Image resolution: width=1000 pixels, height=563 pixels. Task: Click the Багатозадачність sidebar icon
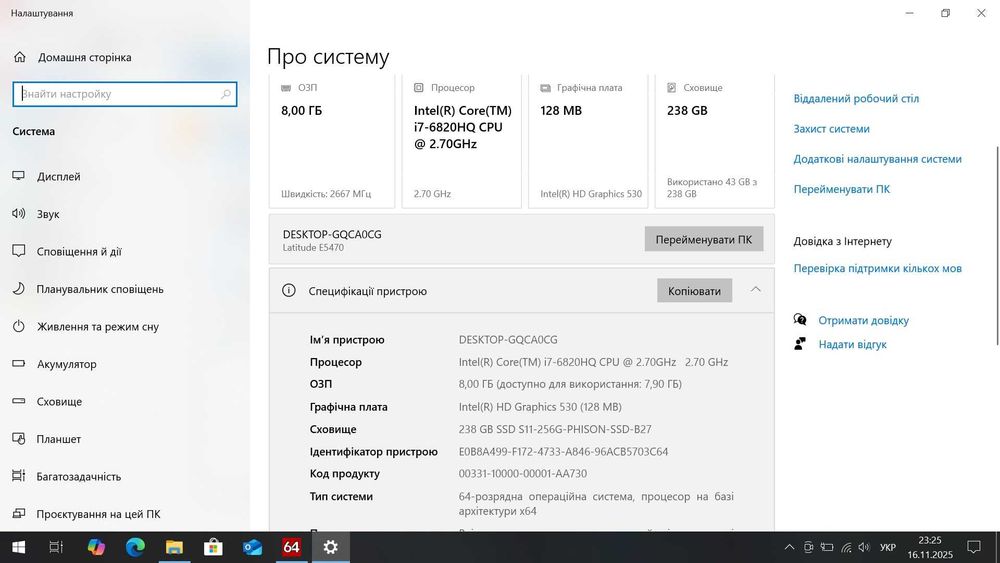click(18, 476)
